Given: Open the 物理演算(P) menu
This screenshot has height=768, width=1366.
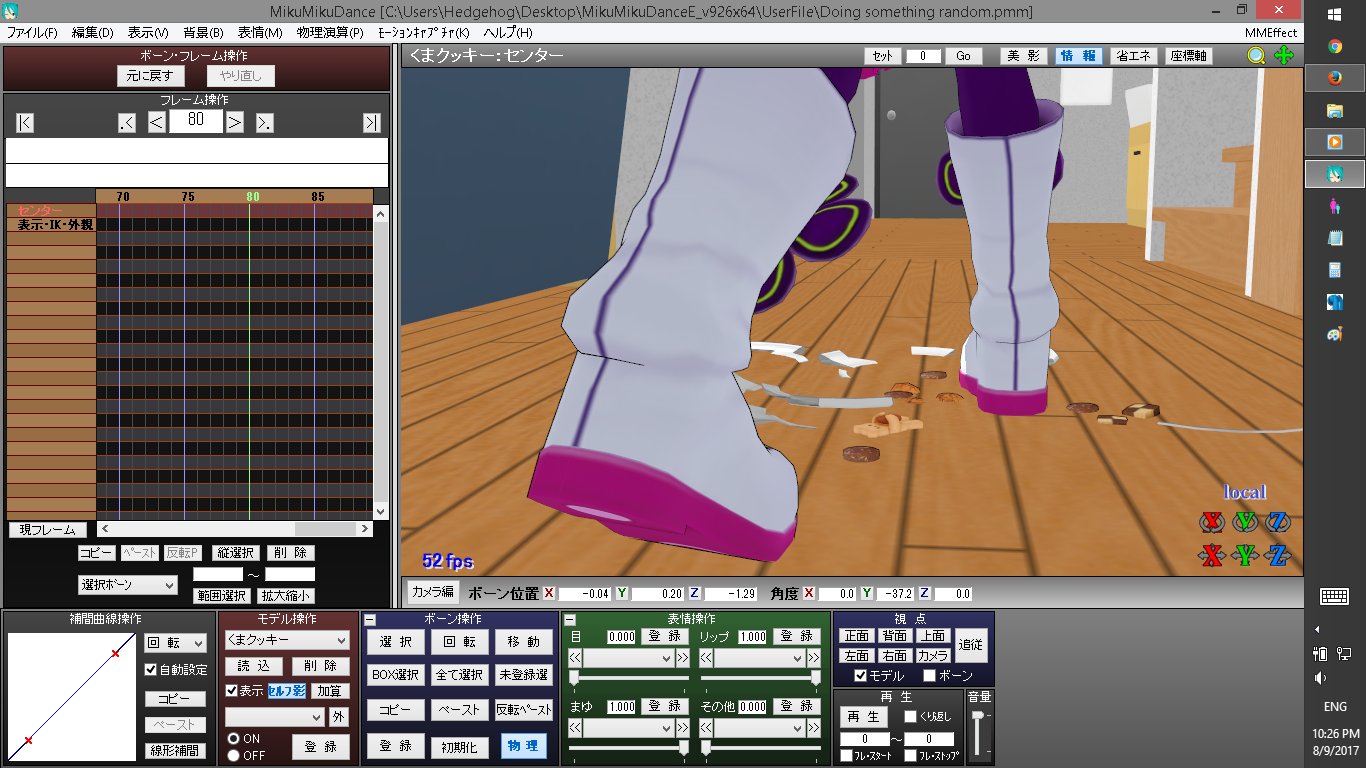Looking at the screenshot, I should [x=330, y=33].
